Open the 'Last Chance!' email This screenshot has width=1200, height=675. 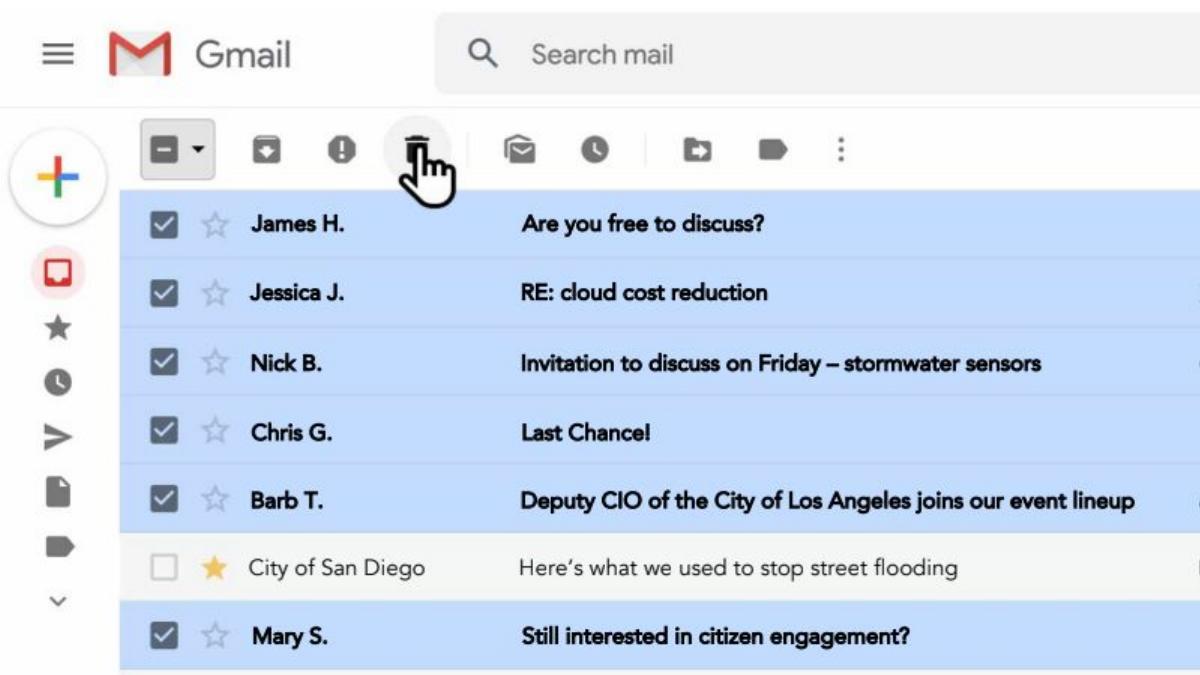click(586, 432)
